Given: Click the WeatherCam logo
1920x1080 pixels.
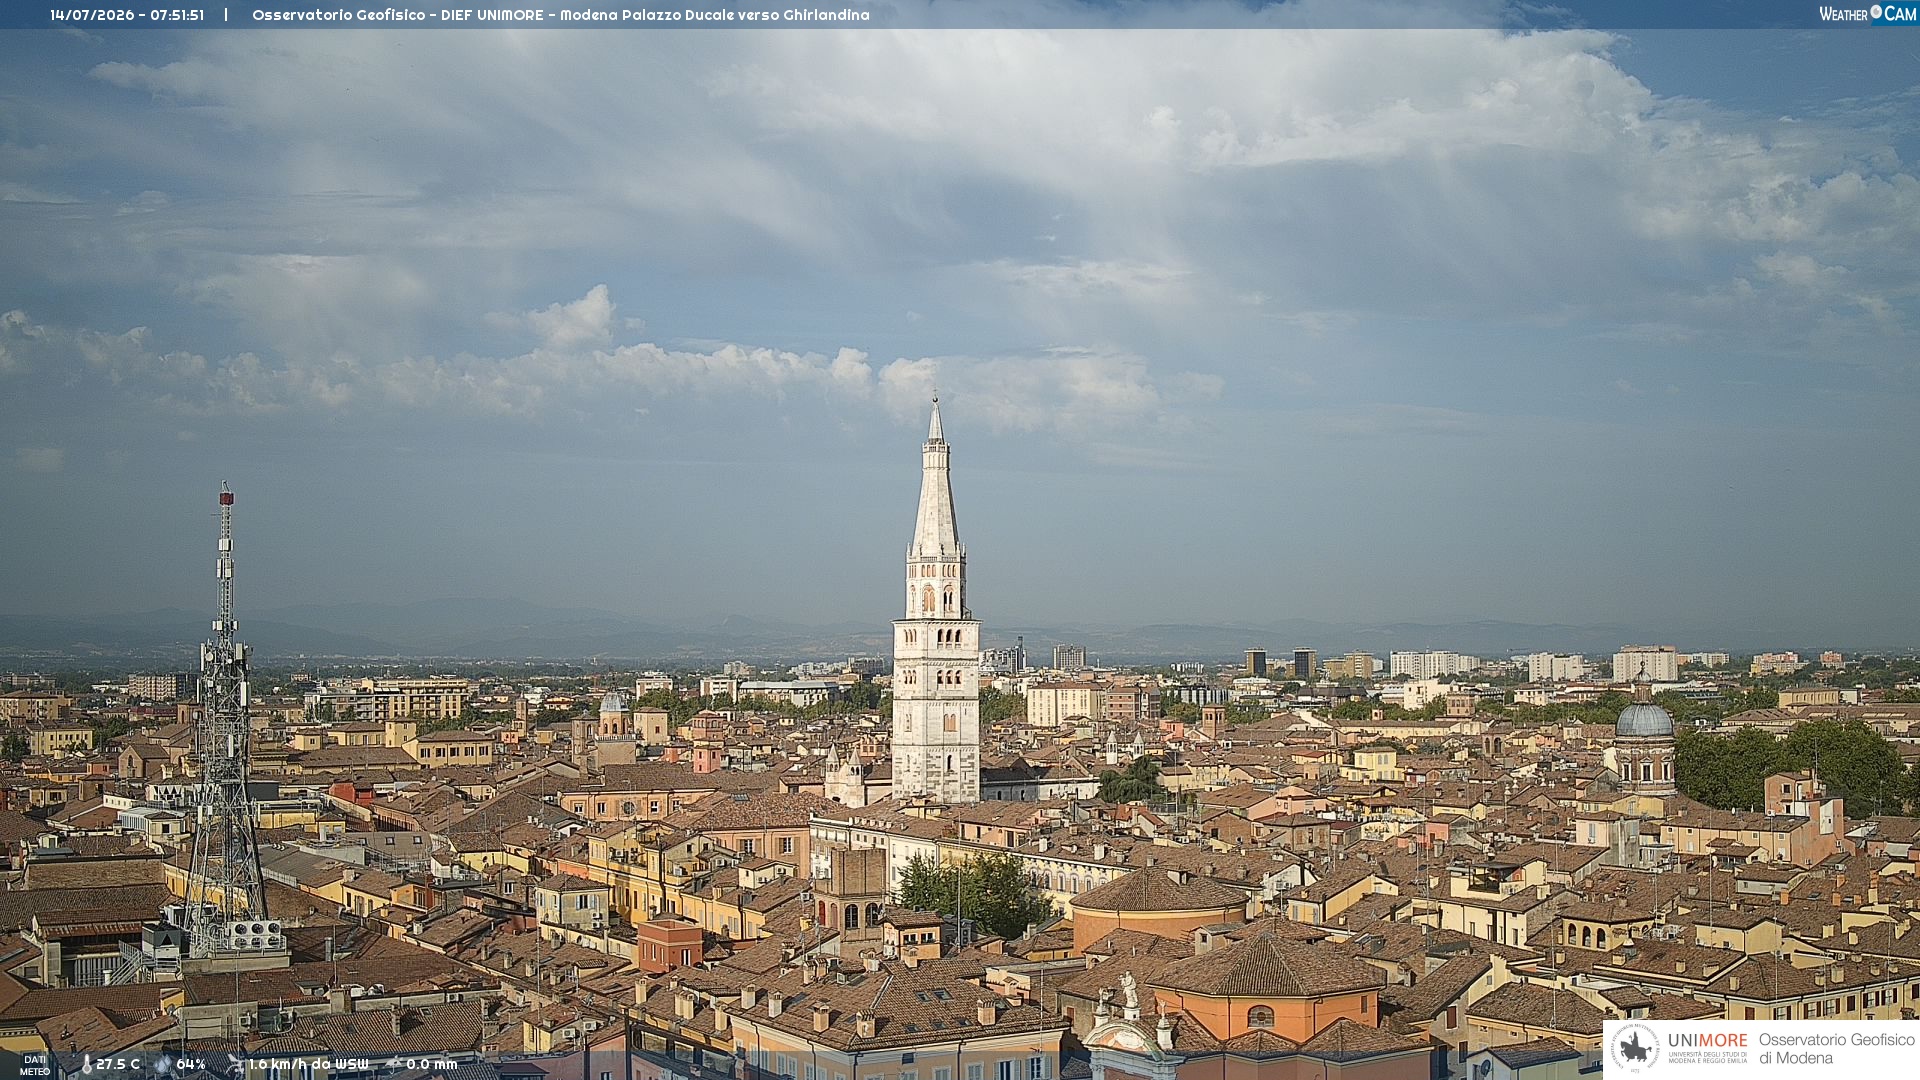Looking at the screenshot, I should tap(1868, 14).
